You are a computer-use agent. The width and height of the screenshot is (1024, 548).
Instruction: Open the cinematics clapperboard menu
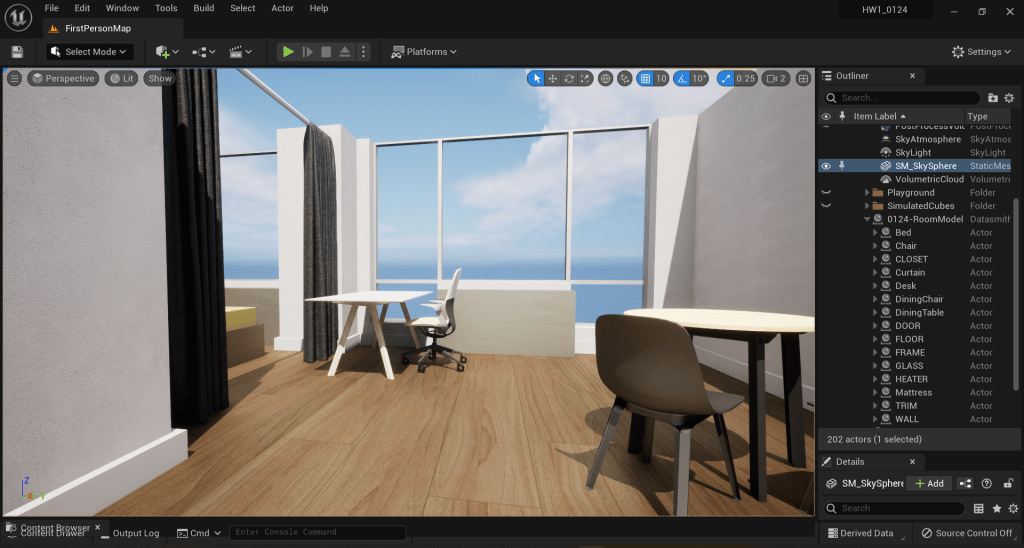click(x=240, y=52)
